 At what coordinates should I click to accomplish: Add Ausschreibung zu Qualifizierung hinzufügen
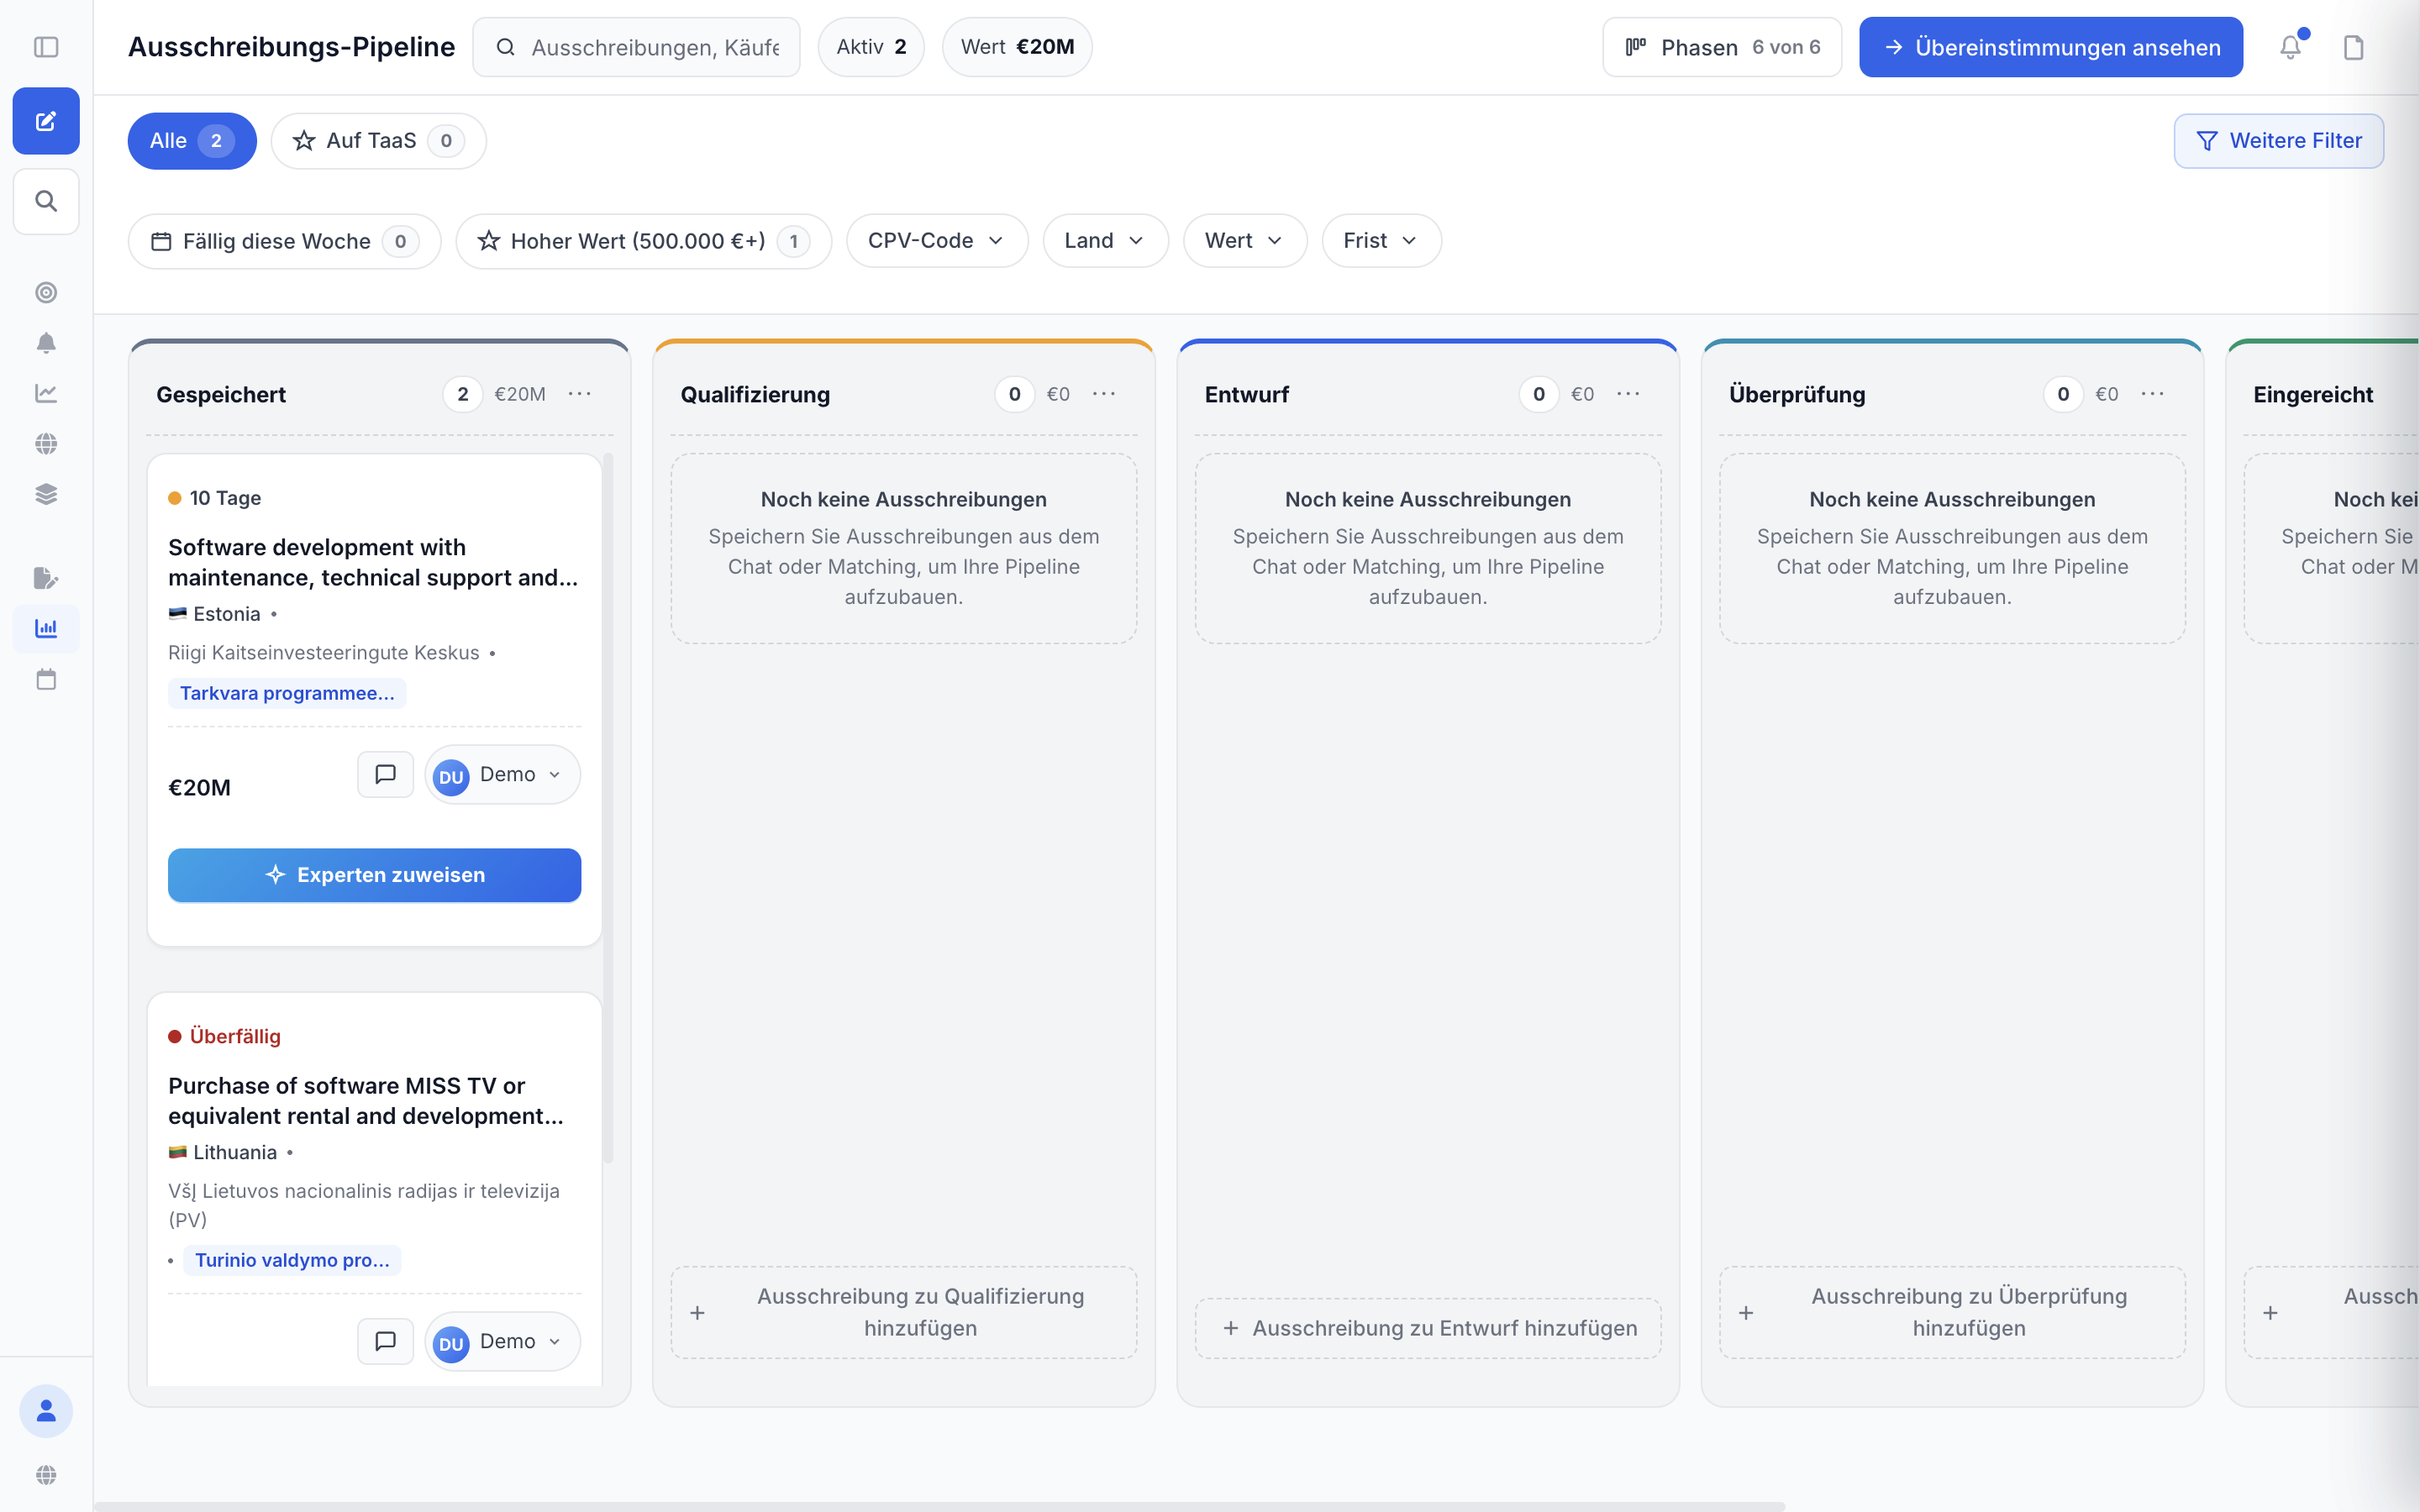click(903, 1312)
